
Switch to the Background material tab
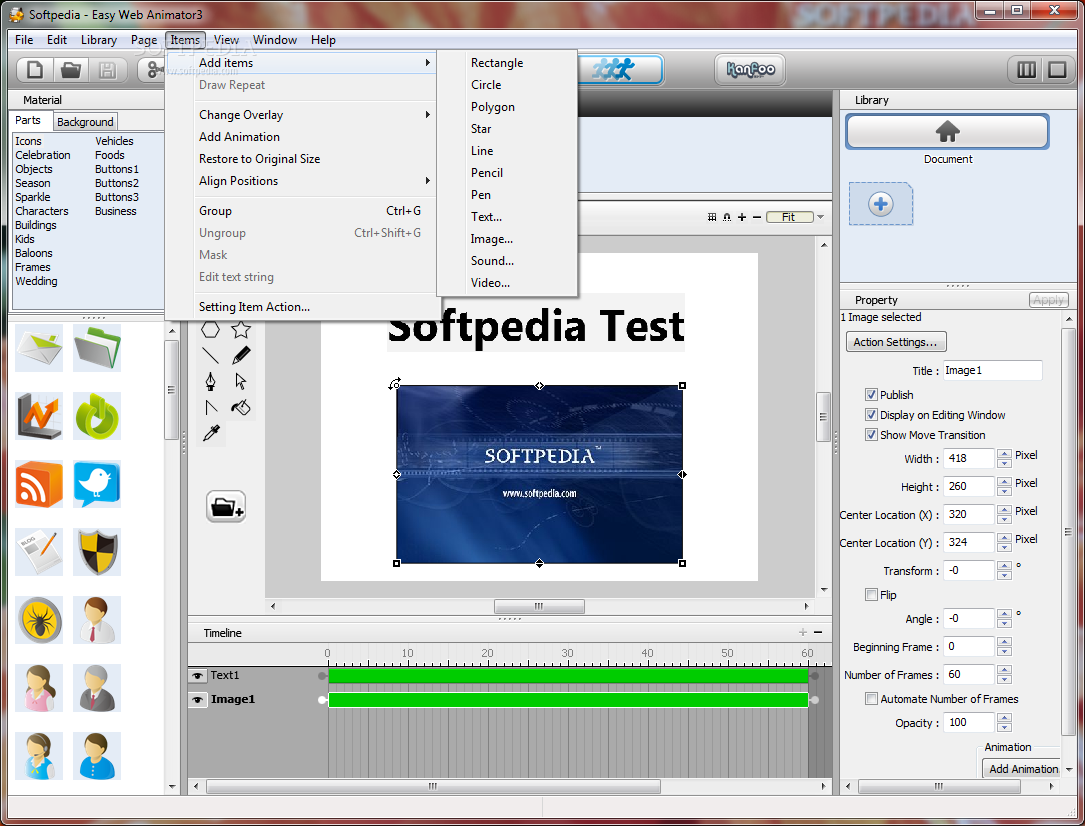coord(85,122)
